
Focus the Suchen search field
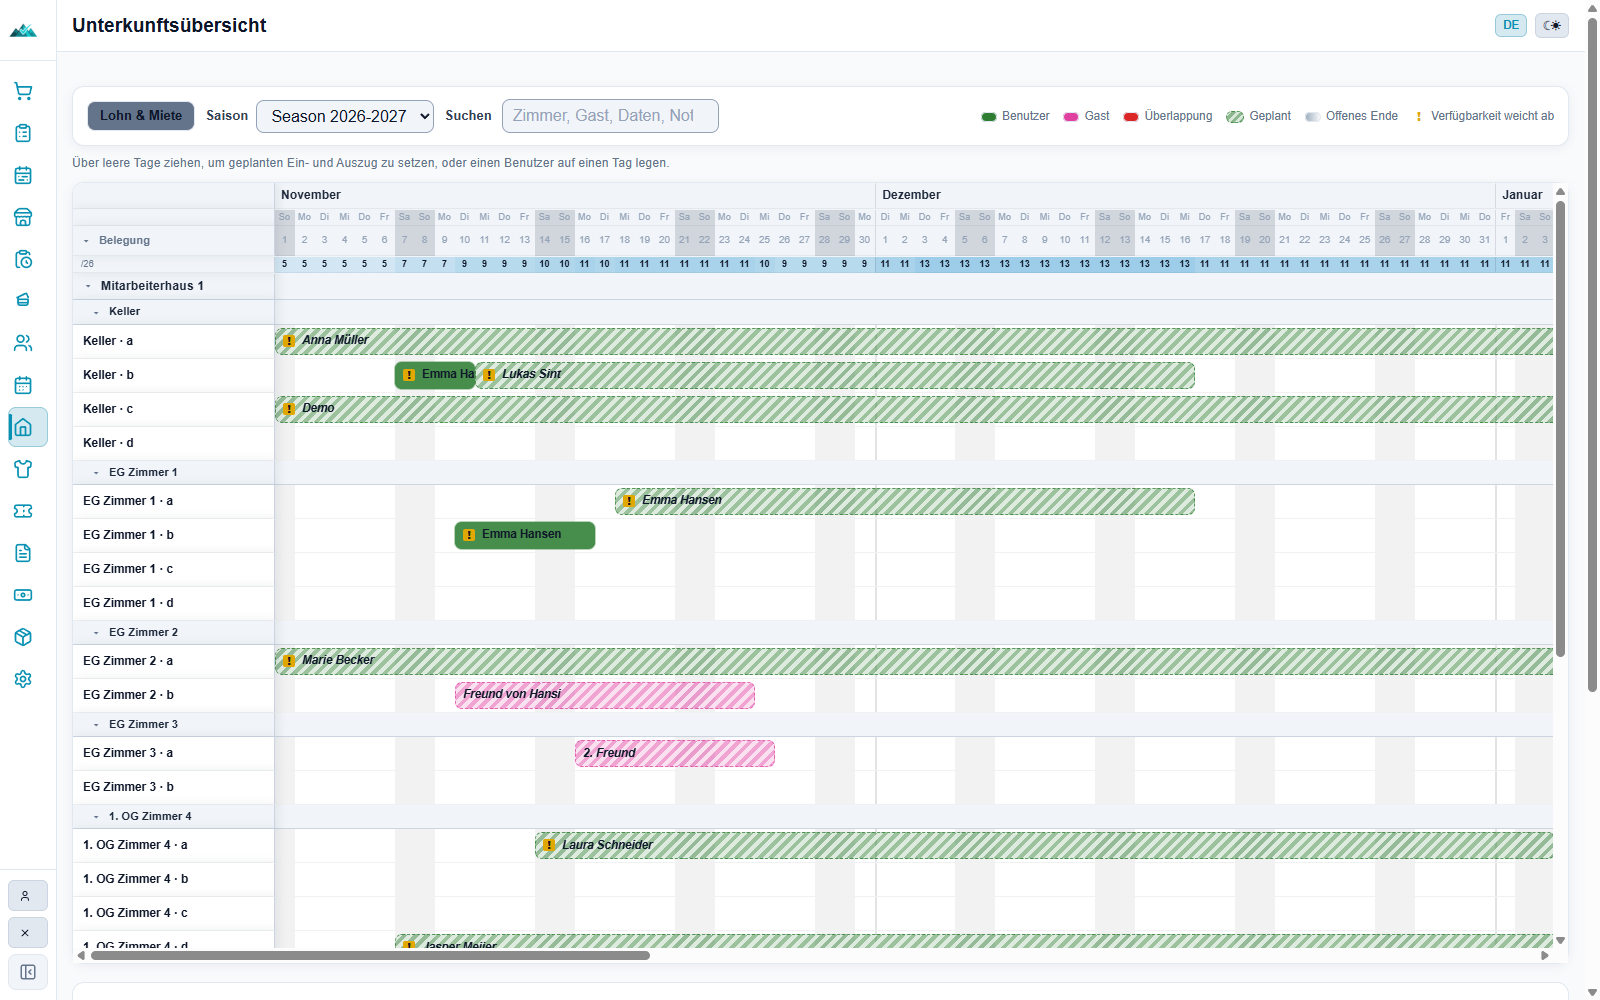click(610, 116)
